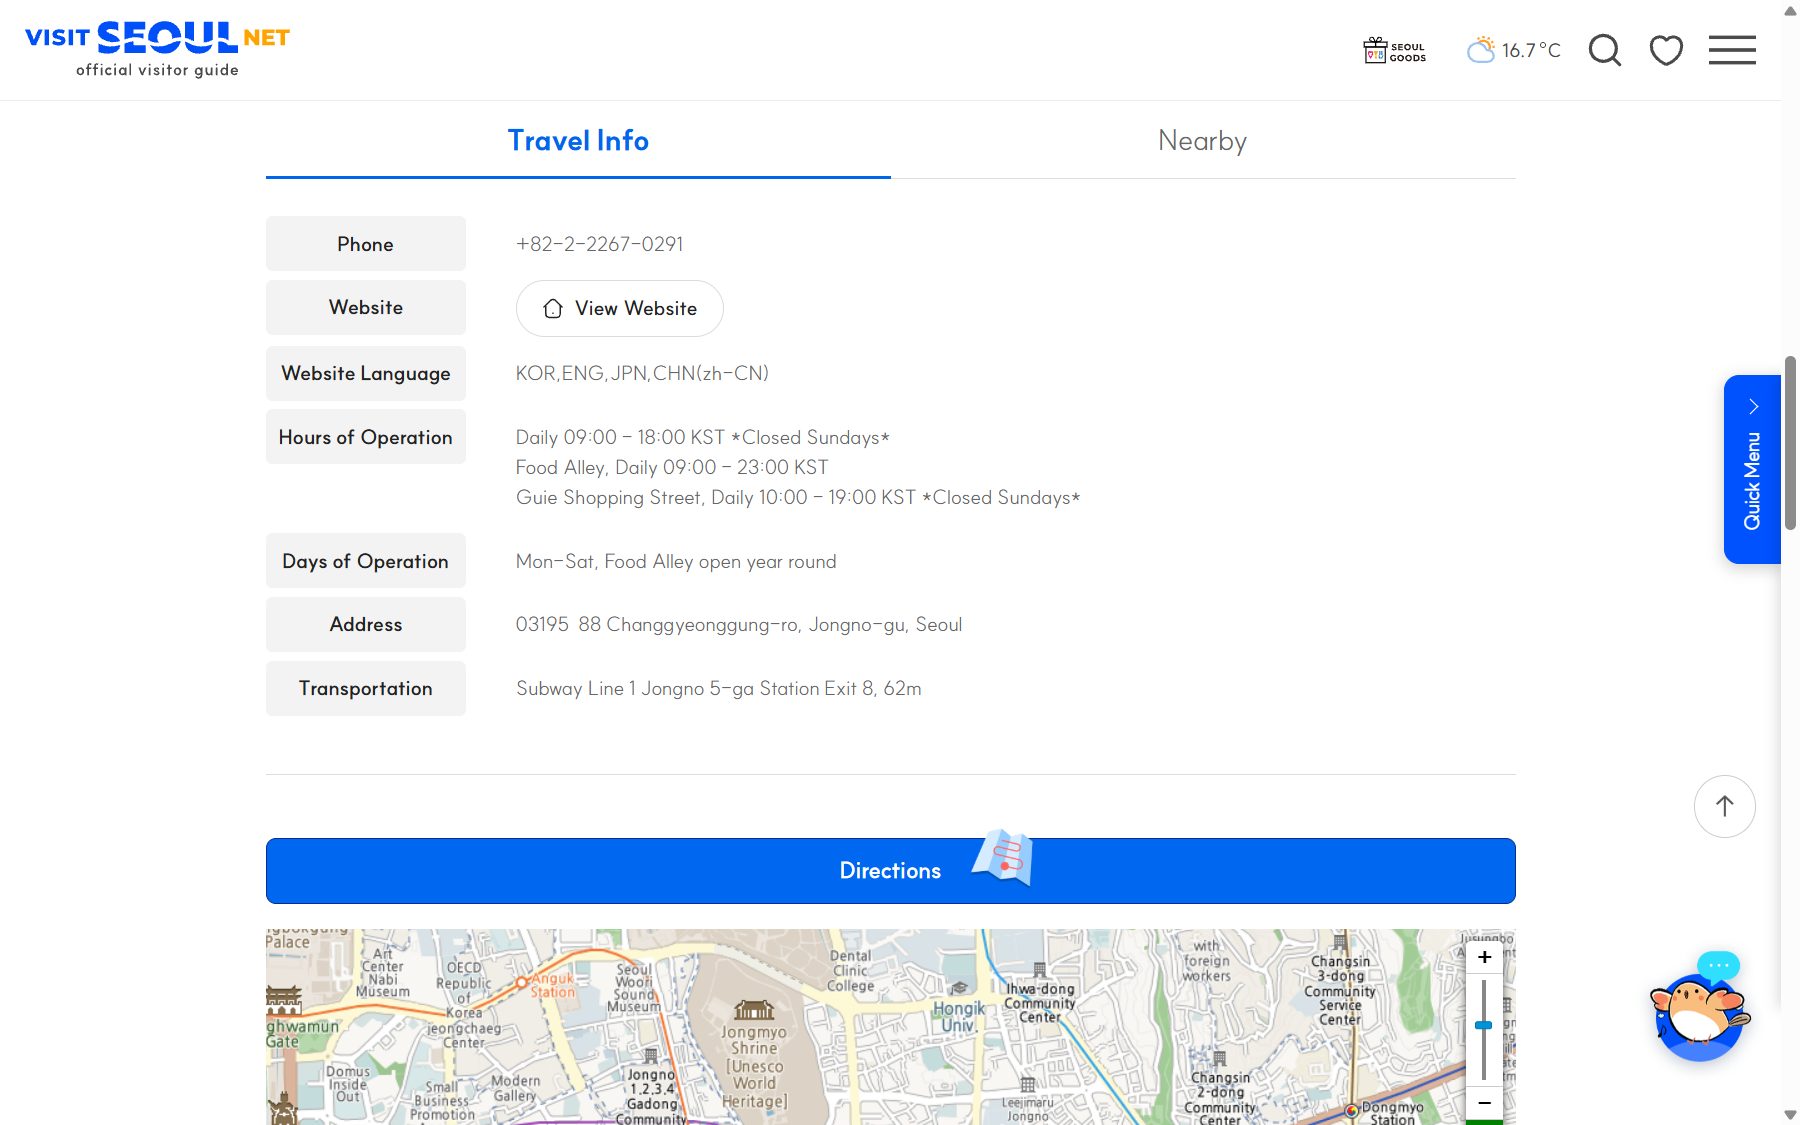The image size is (1800, 1125).
Task: Expand the Quick Menu side panel
Action: pyautogui.click(x=1752, y=469)
